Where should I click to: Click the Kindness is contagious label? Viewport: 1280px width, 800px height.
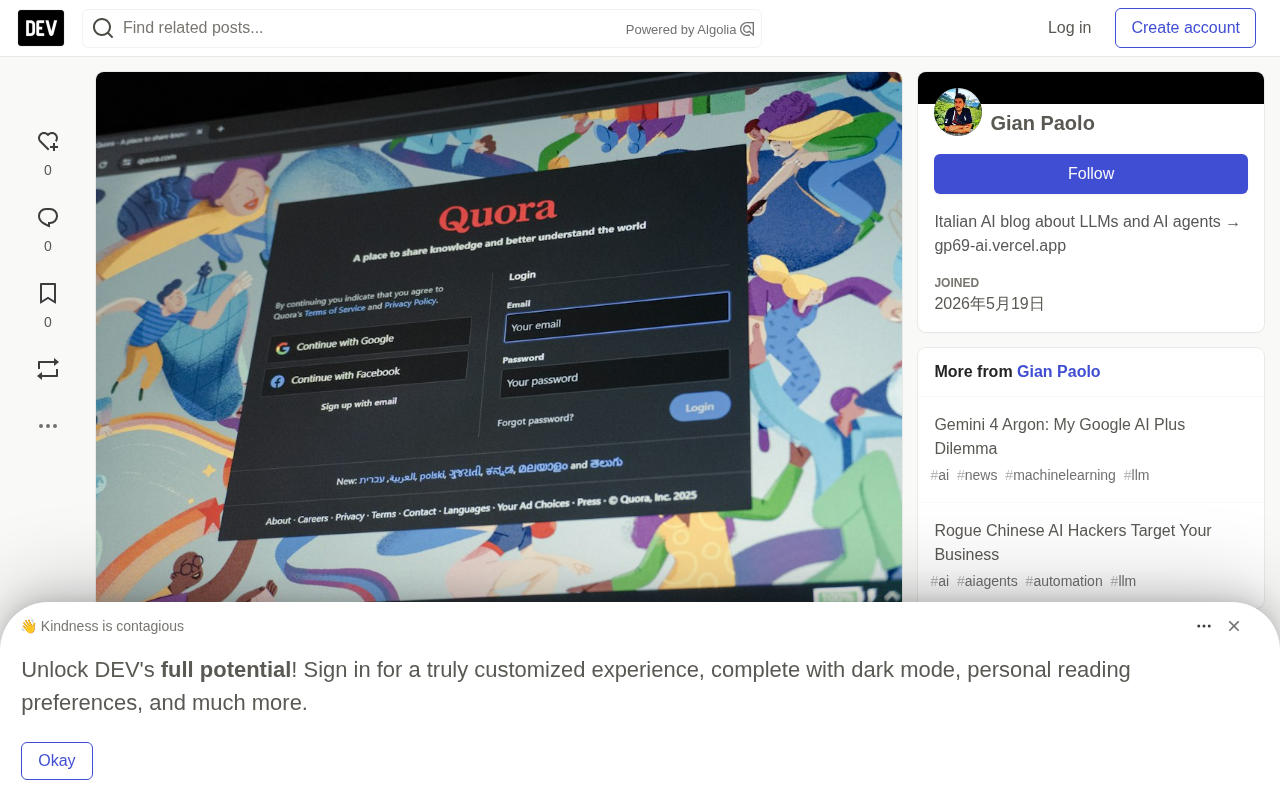102,626
